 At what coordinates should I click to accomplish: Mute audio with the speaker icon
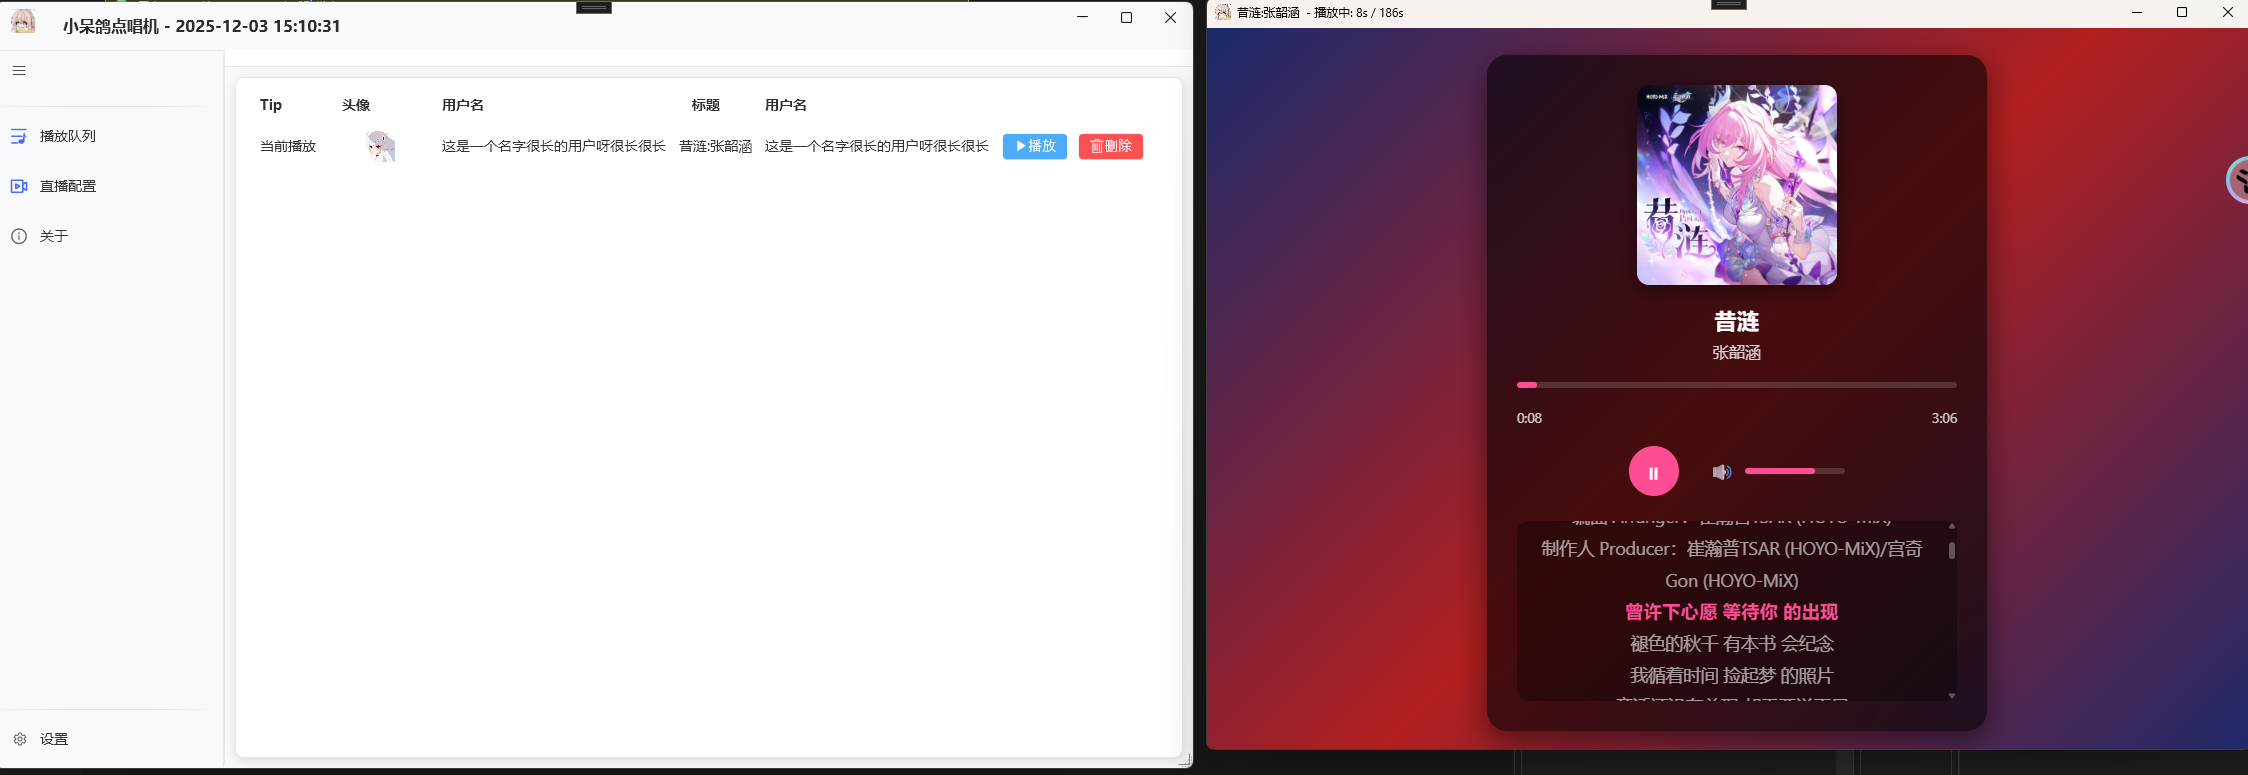click(x=1721, y=472)
